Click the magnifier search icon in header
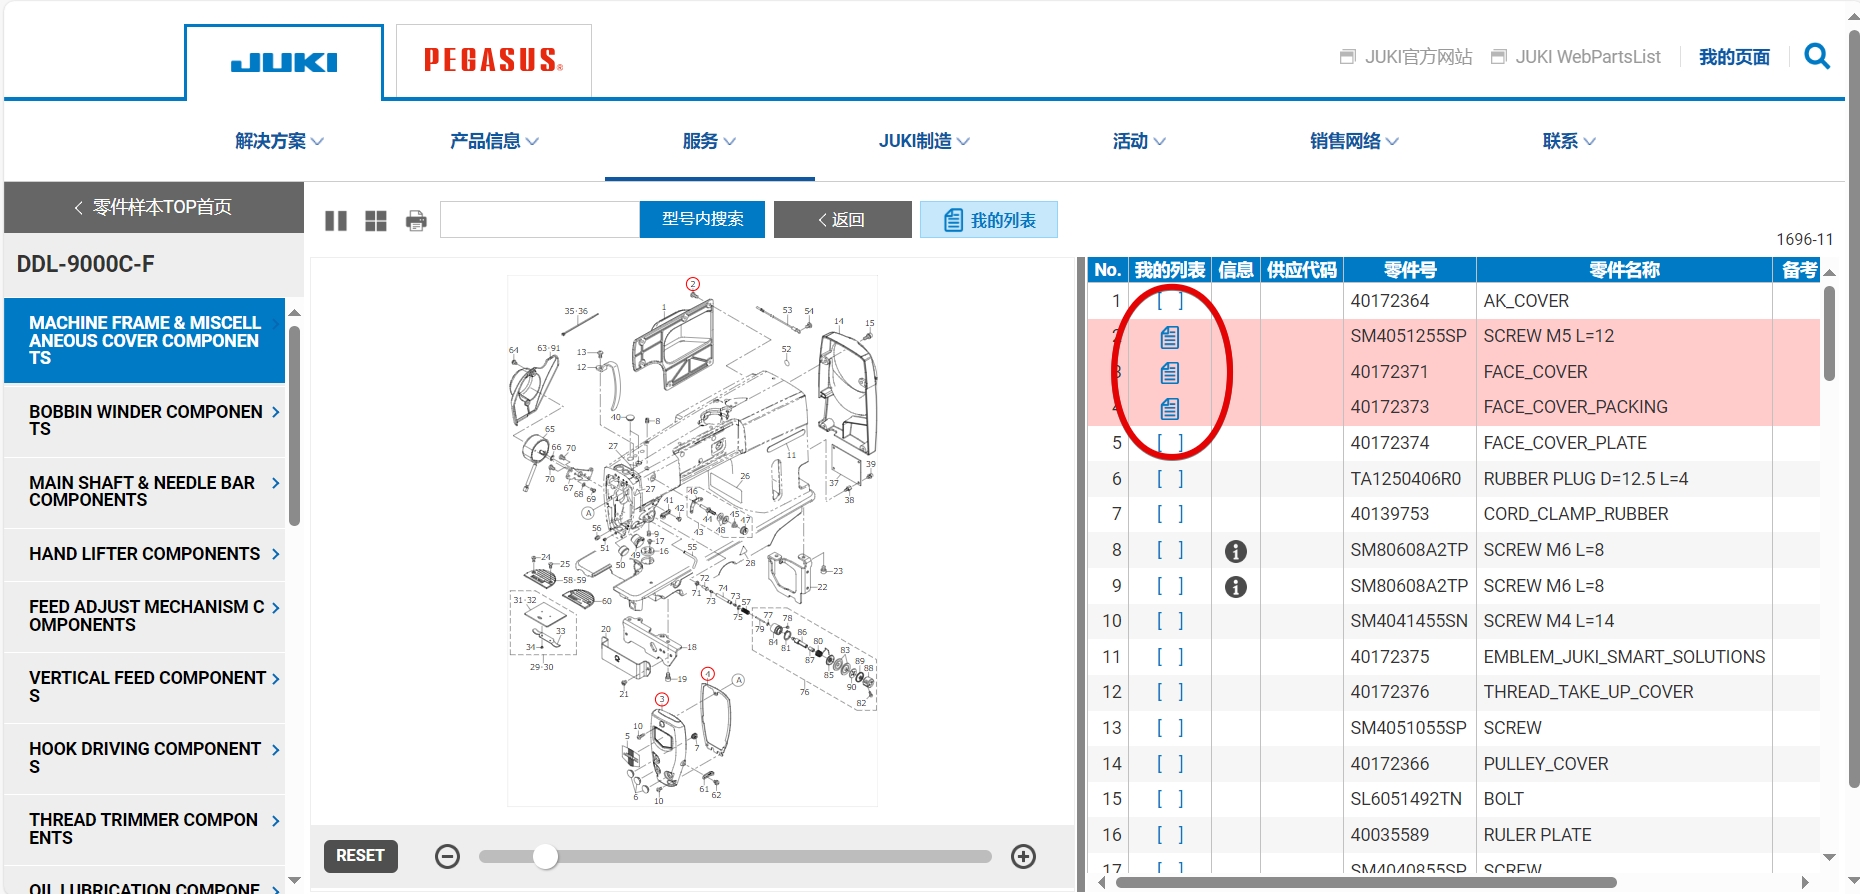The width and height of the screenshot is (1860, 894). [1816, 57]
